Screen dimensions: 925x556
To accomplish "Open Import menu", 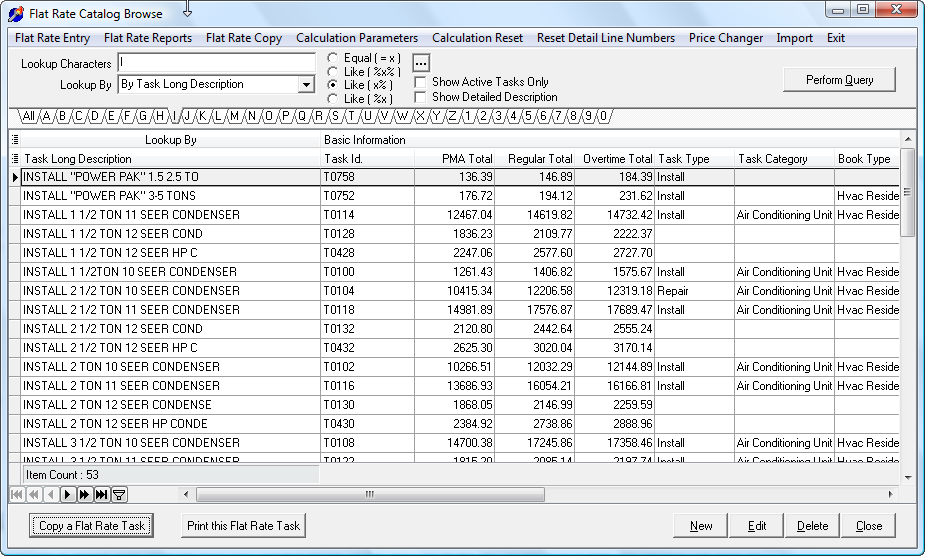I will coord(795,38).
